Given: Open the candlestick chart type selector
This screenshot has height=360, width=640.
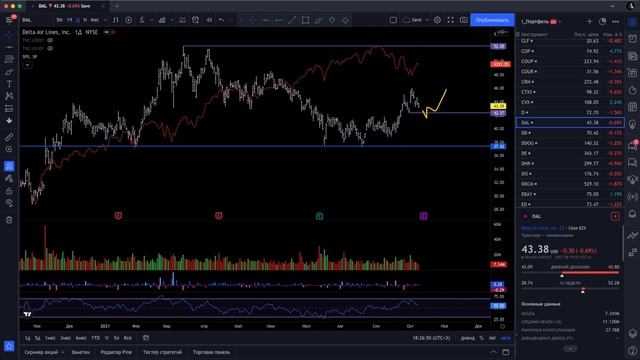Looking at the screenshot, I should click(x=116, y=20).
